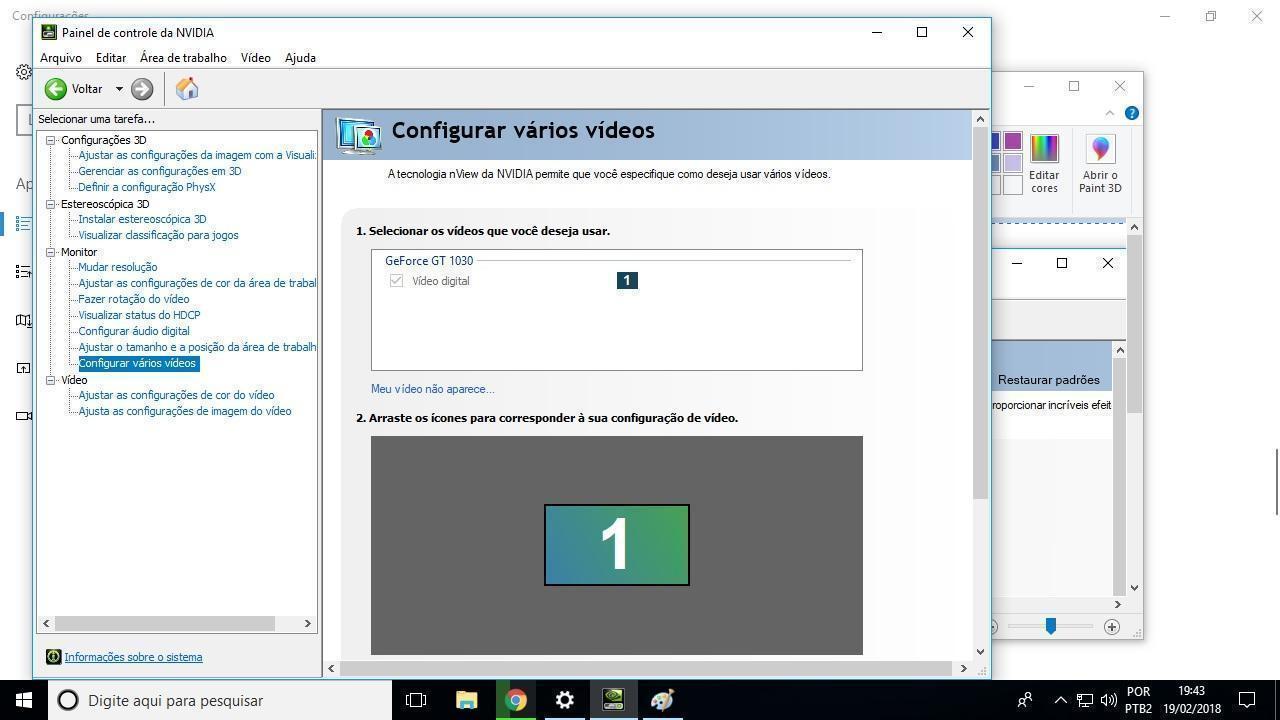Click task tree horizontal scrollbar
Viewport: 1280px width, 720px height.
164,623
